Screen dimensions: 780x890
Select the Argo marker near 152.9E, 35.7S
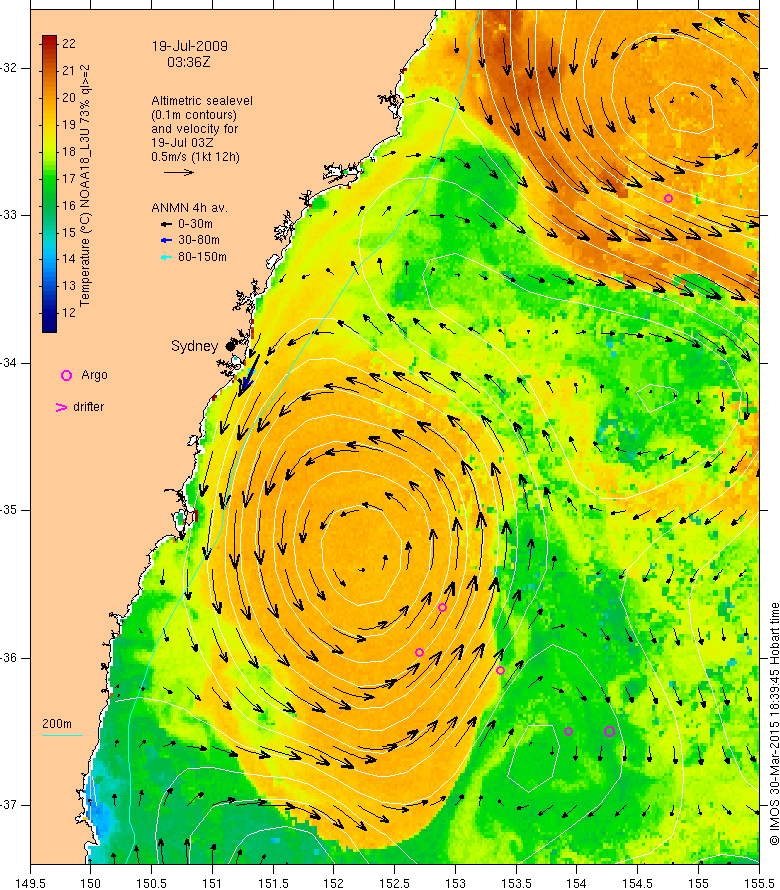coord(442,608)
